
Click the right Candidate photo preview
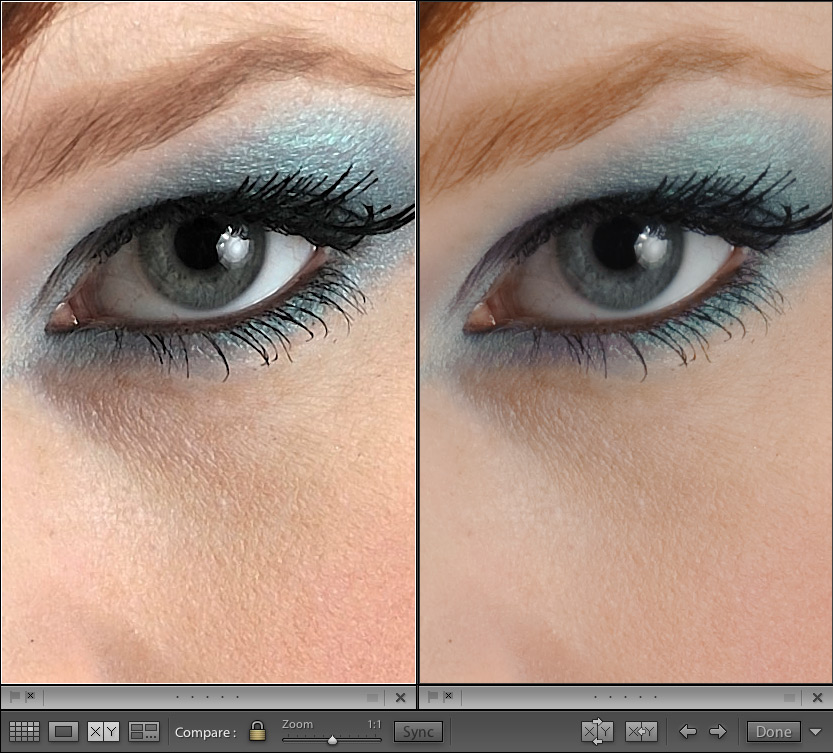pyautogui.click(x=626, y=342)
